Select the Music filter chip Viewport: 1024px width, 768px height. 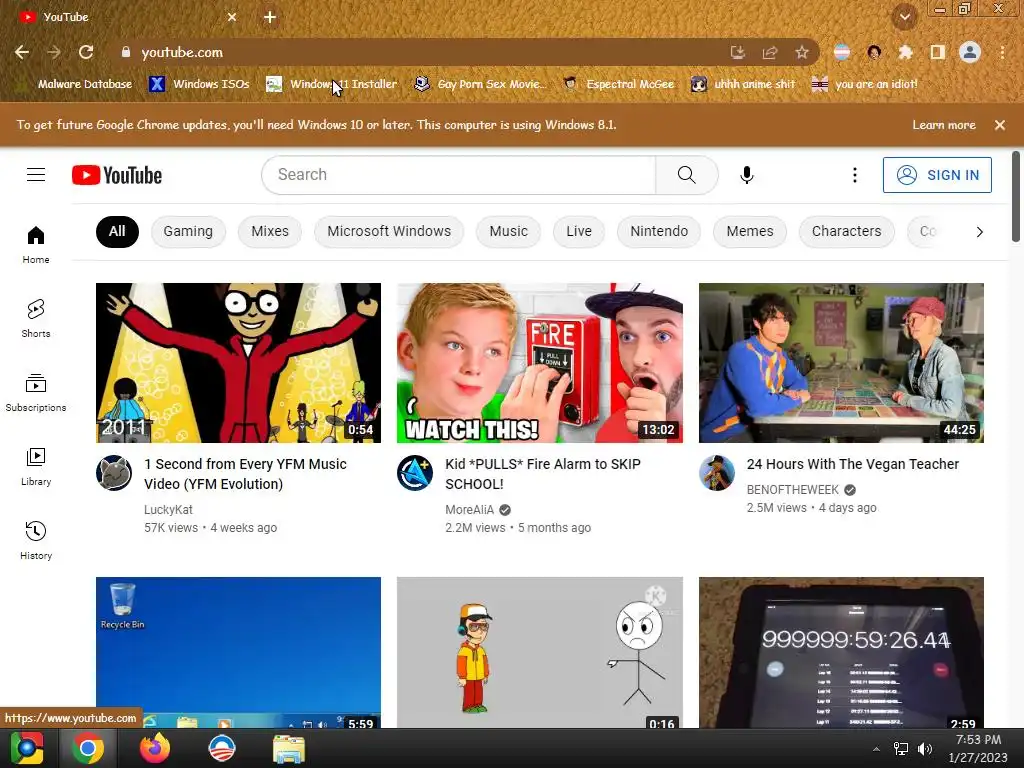[508, 232]
